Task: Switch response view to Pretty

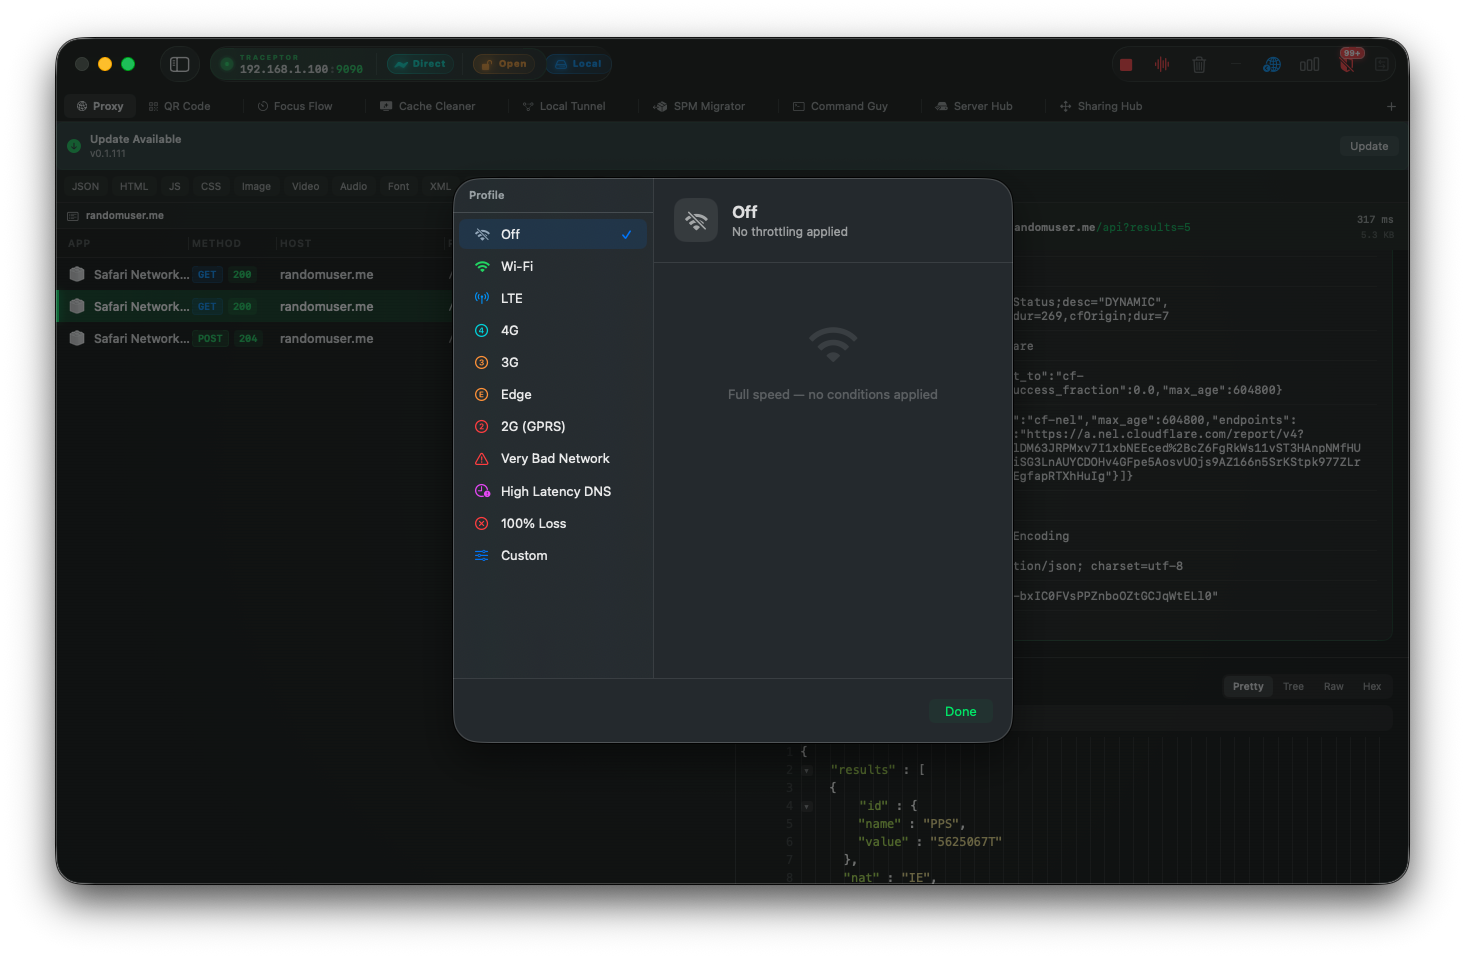Action: pos(1248,686)
